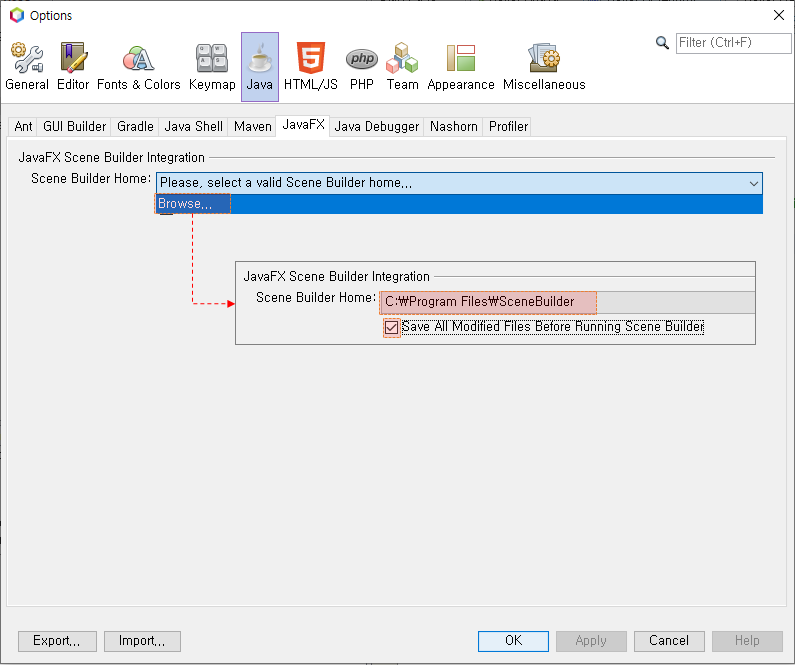Viewport: 795px width, 665px height.
Task: Switch to the Gradle tab
Action: 135,126
